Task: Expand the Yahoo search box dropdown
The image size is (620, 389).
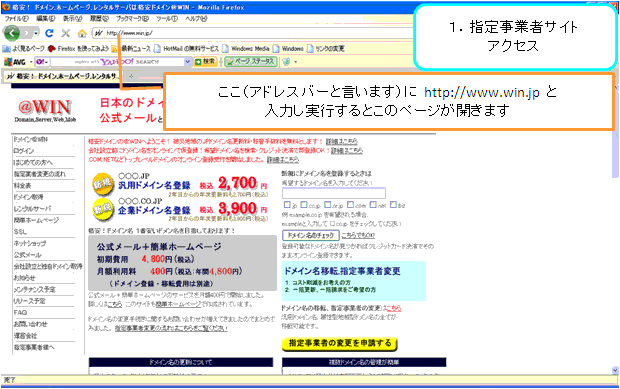Action: click(x=187, y=62)
